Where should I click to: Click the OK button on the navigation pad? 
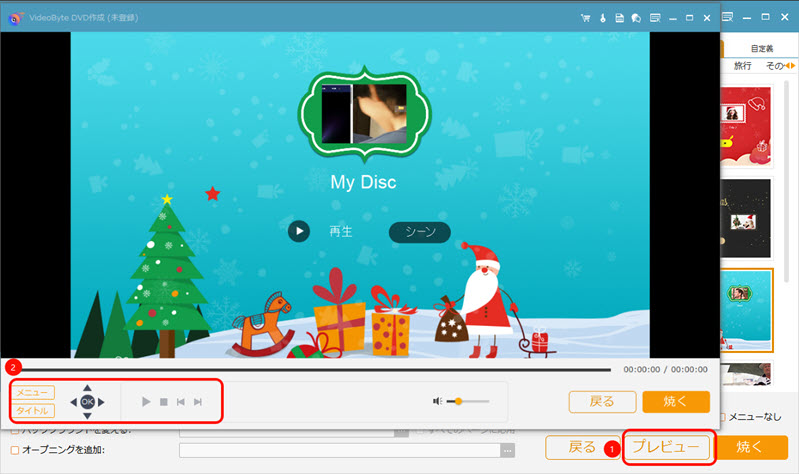pos(87,402)
